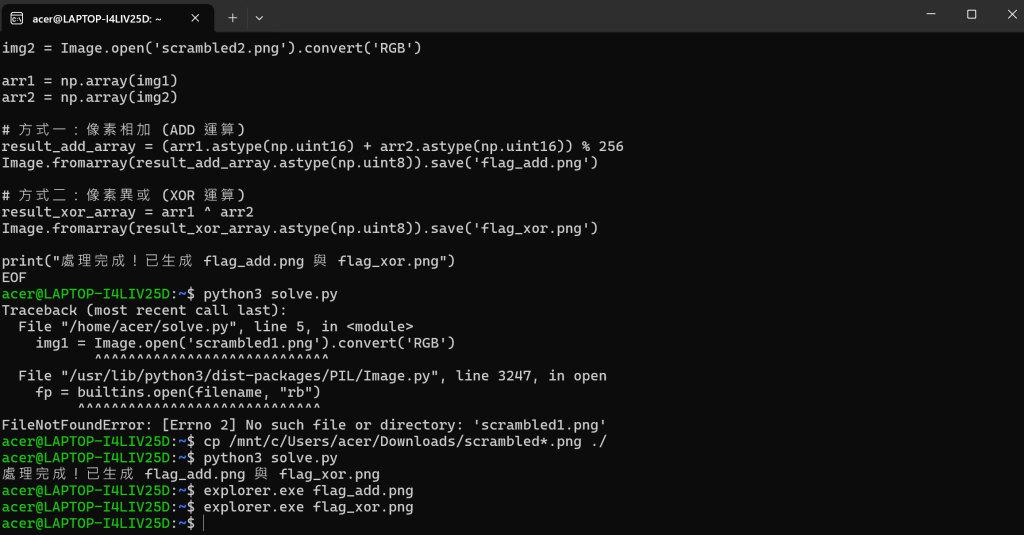Expand the new tab profile dropdown

tap(259, 18)
